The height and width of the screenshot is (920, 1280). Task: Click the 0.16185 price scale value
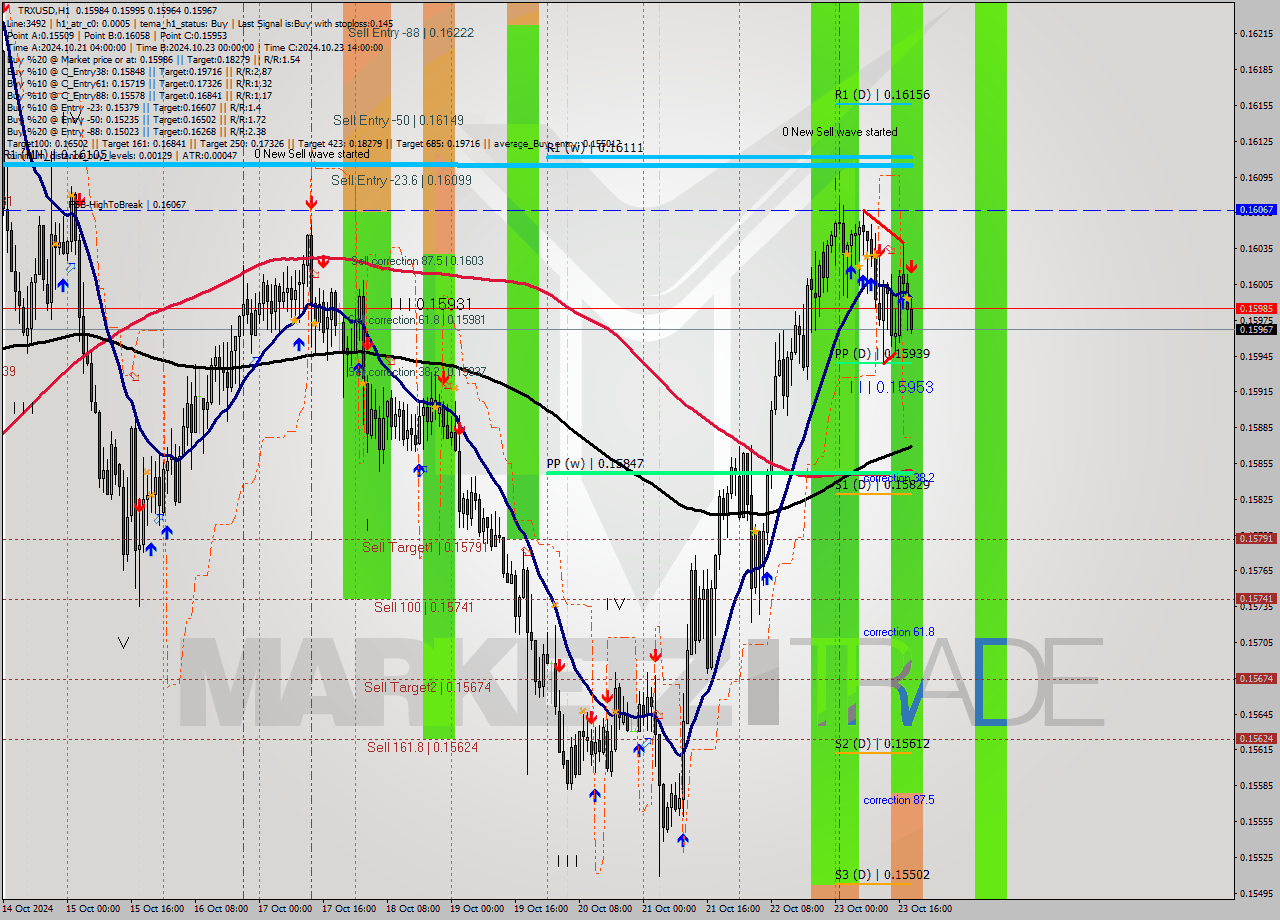tap(1256, 70)
